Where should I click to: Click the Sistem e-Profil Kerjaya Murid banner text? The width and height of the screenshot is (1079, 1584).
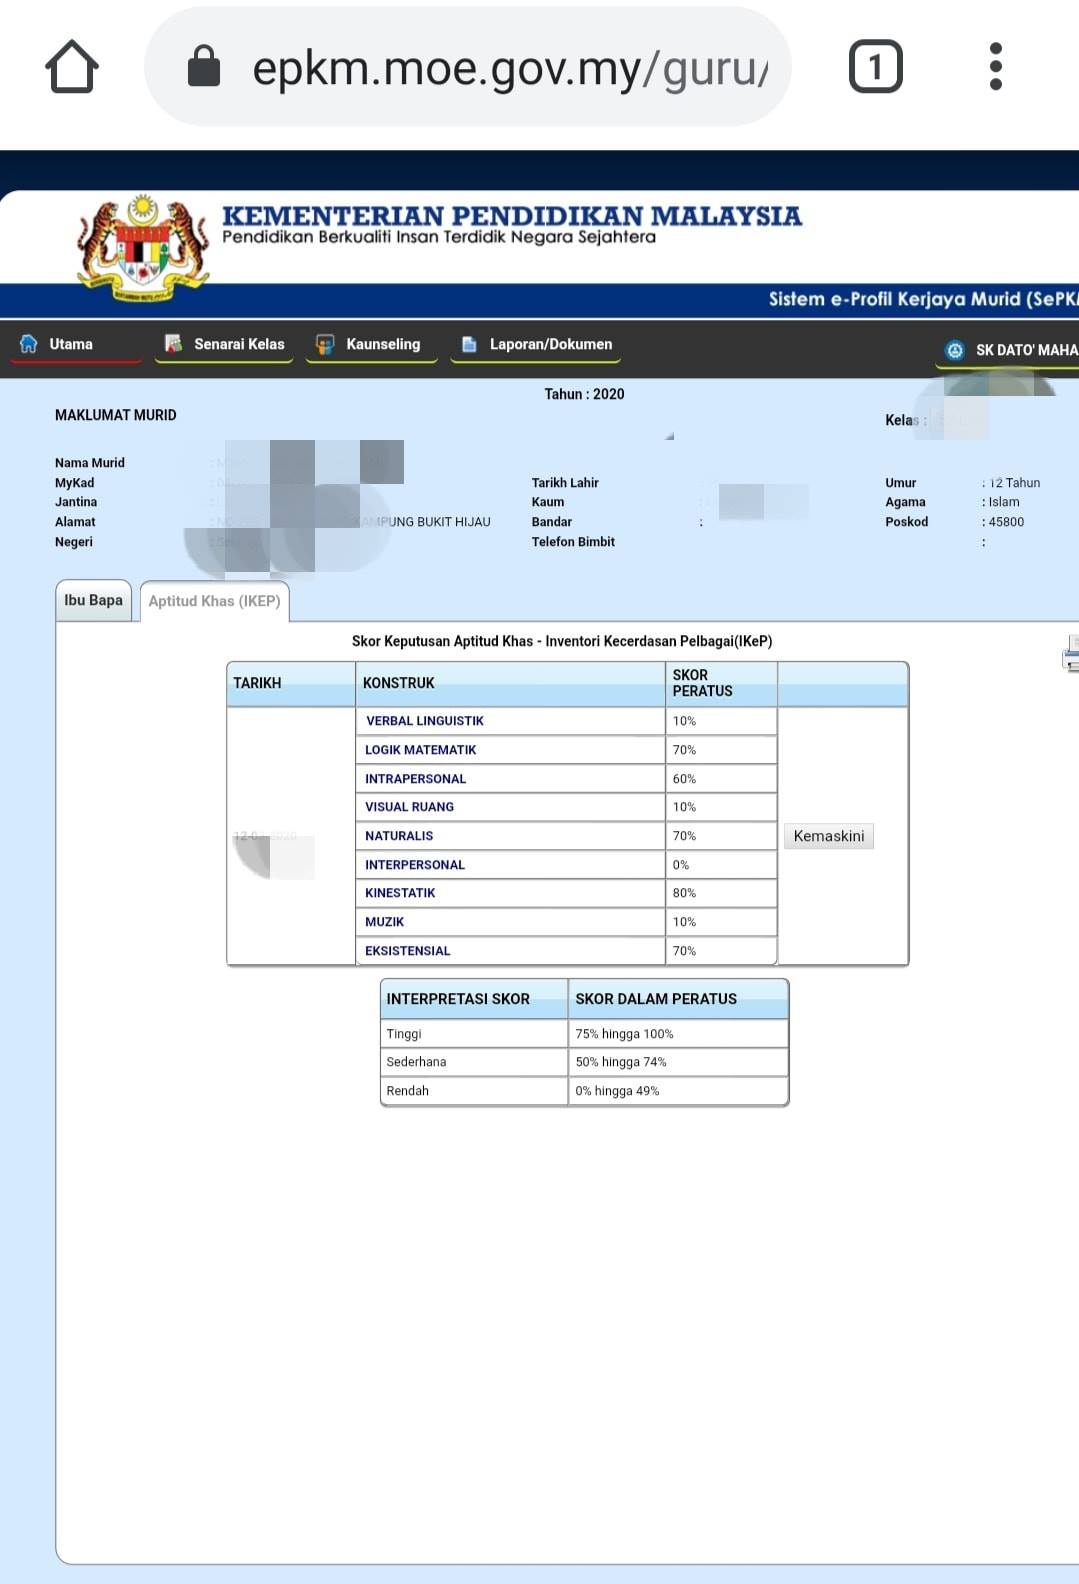[x=923, y=299]
